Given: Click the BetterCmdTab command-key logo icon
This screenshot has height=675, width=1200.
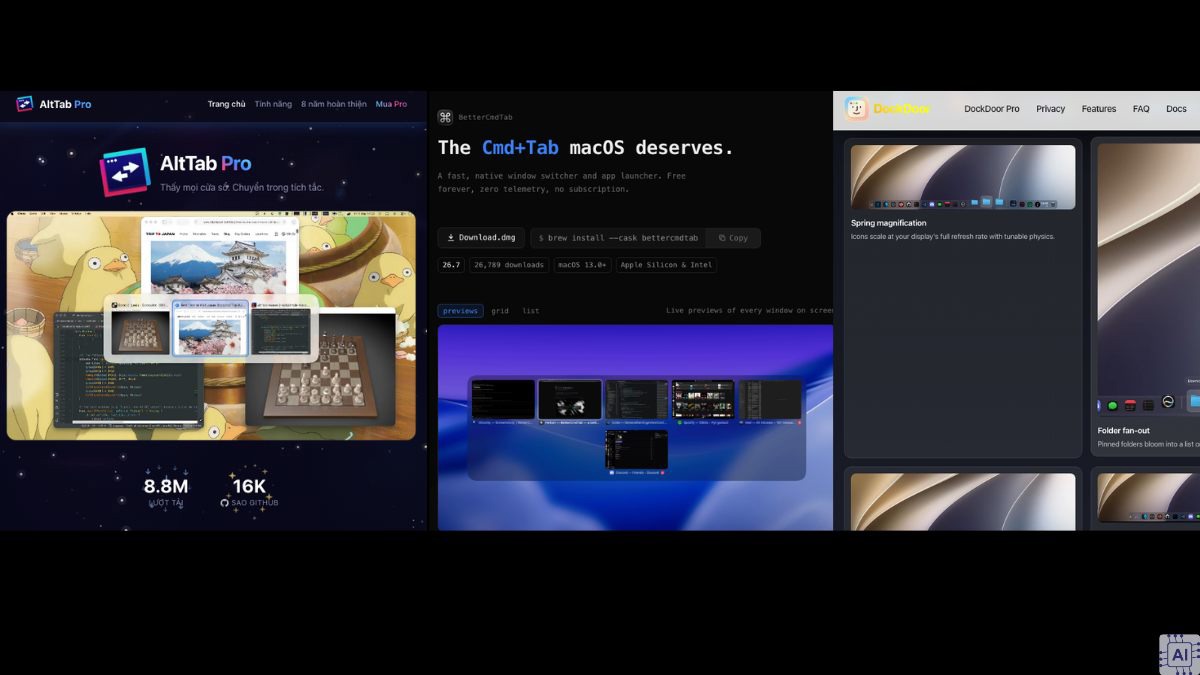Looking at the screenshot, I should [x=445, y=117].
